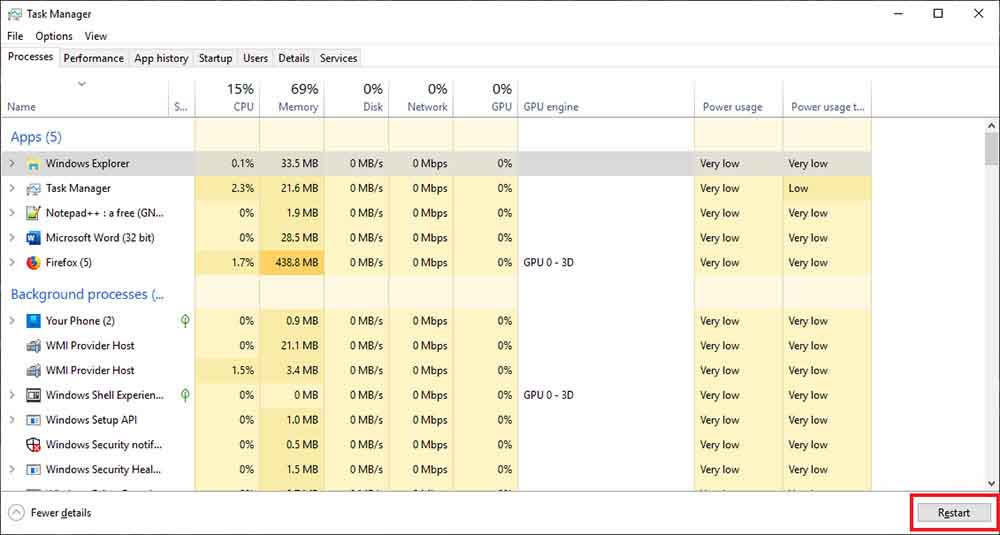Viewport: 1000px width, 535px height.
Task: Click the Status column header
Action: coord(182,98)
